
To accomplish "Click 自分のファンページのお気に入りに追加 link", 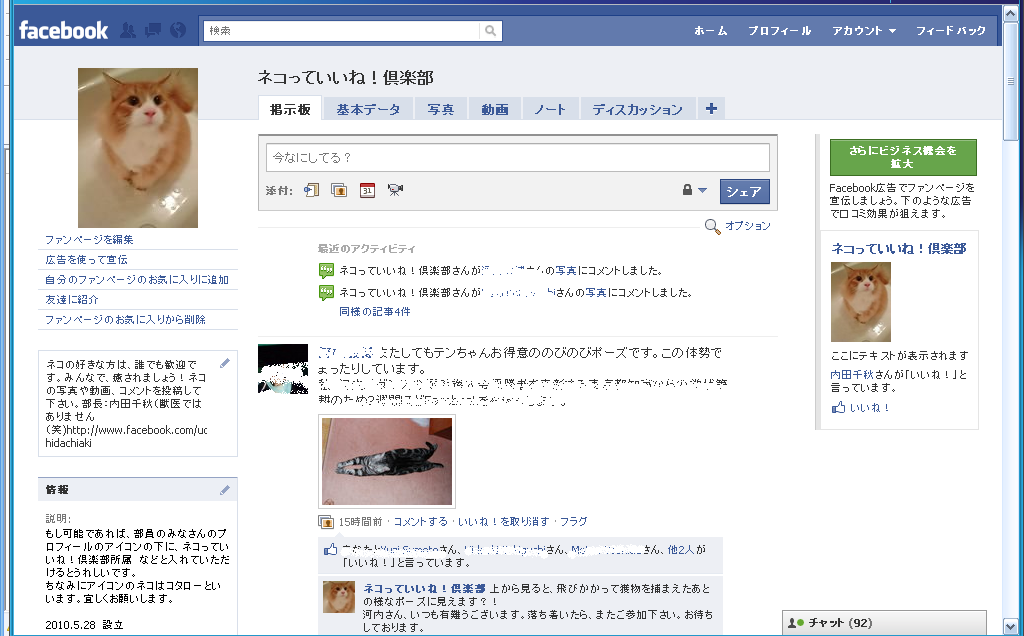I will (x=136, y=279).
